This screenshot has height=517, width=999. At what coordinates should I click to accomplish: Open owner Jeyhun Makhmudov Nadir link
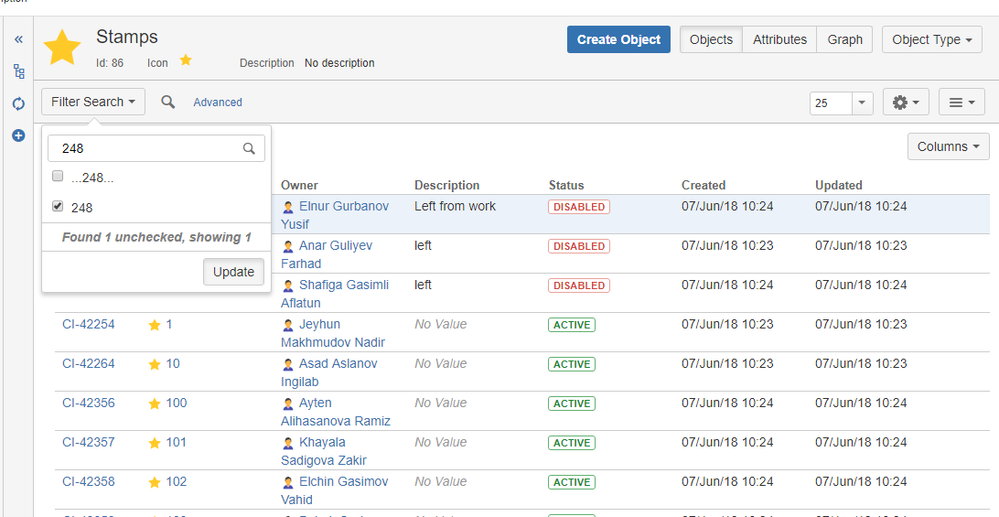tap(333, 333)
